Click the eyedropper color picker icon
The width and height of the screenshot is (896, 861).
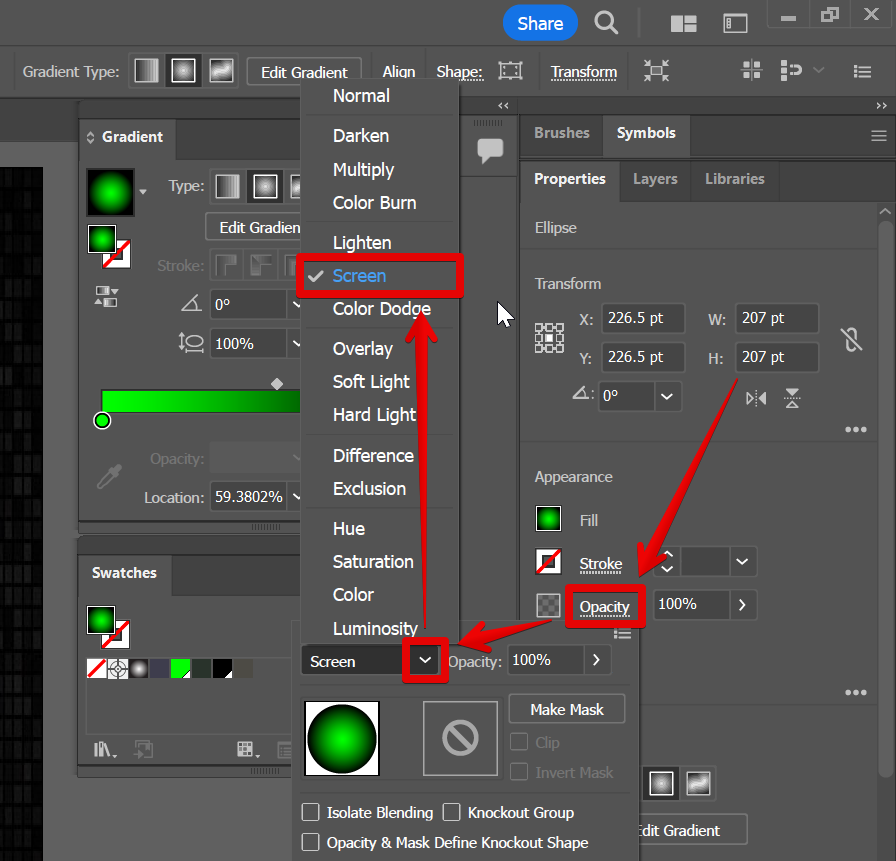108,476
